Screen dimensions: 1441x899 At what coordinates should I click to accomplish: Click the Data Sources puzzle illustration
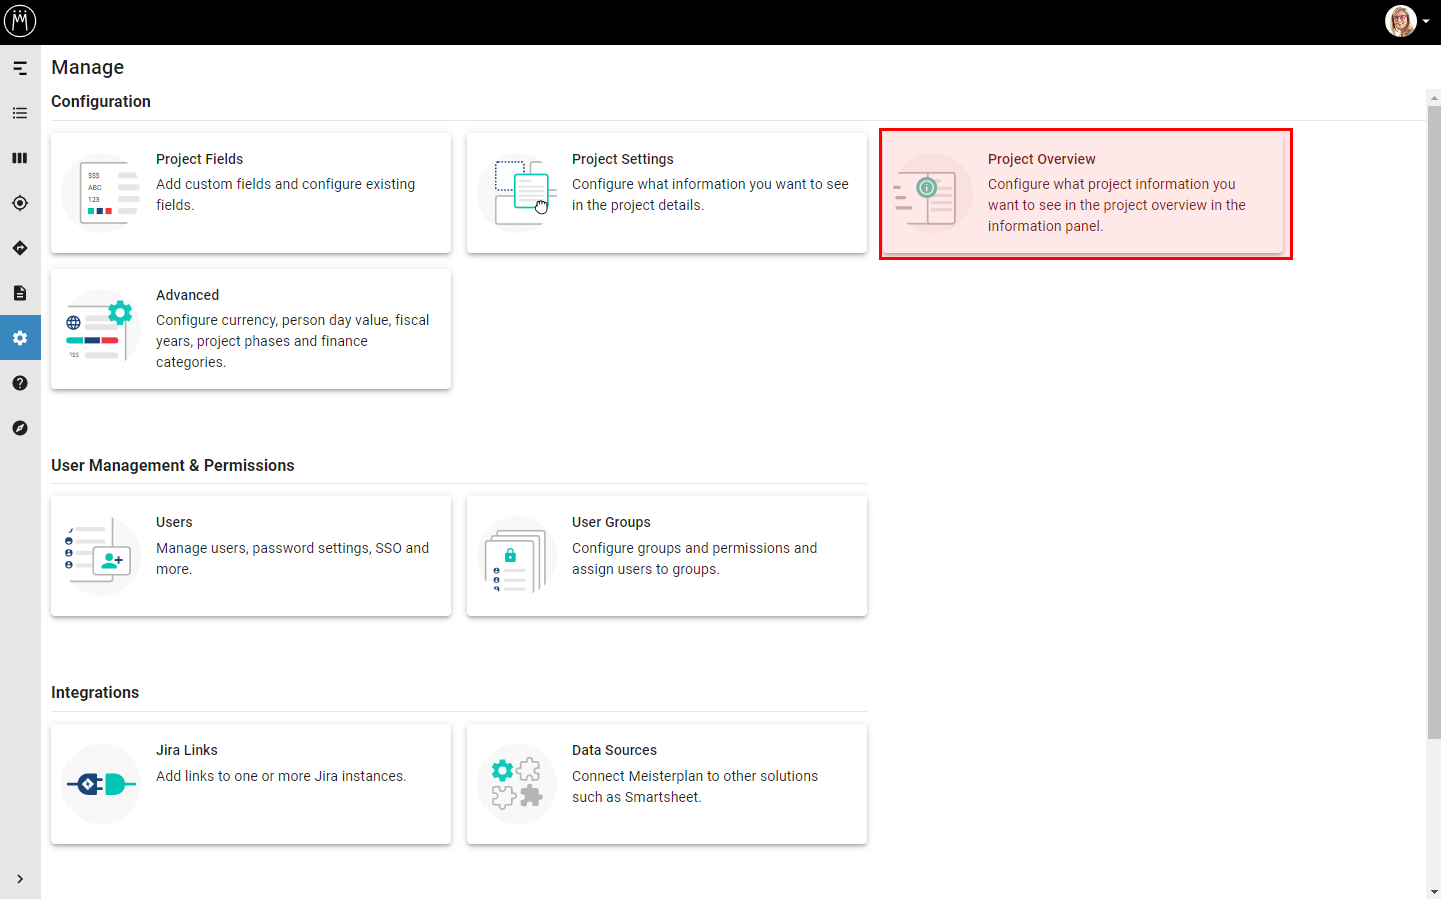click(517, 784)
